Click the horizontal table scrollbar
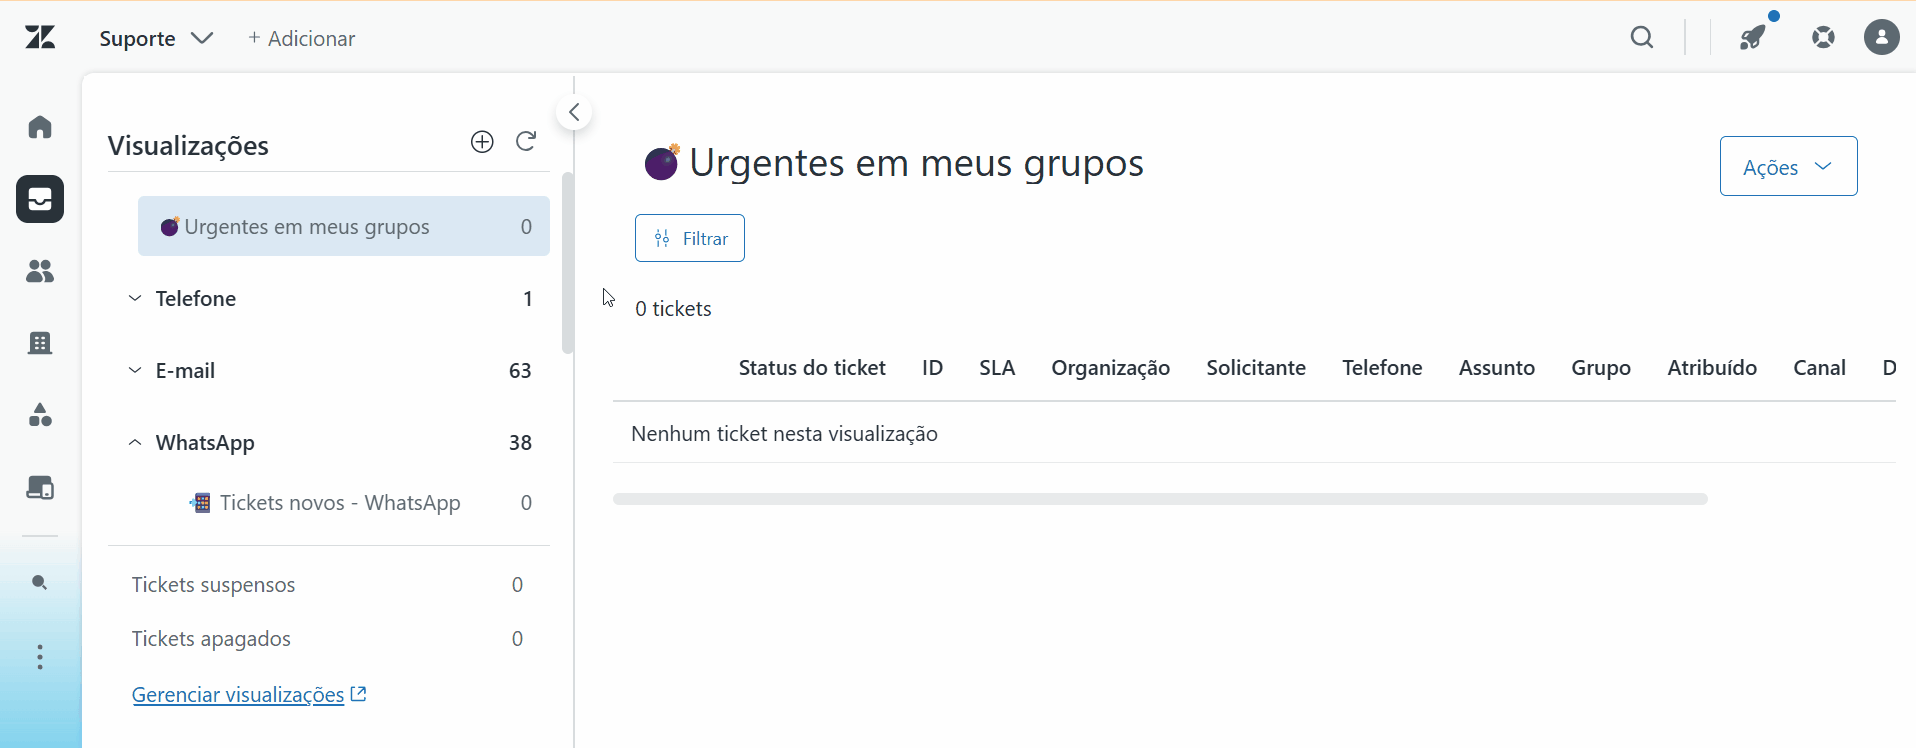This screenshot has width=1916, height=748. [x=1160, y=499]
